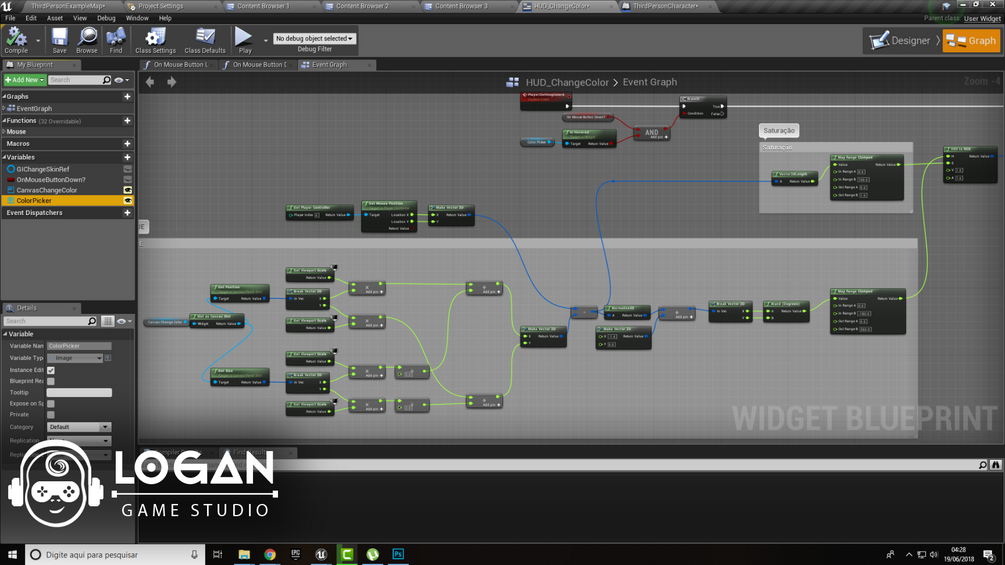This screenshot has width=1005, height=565.
Task: Navigate forward in graph history
Action: coord(172,82)
